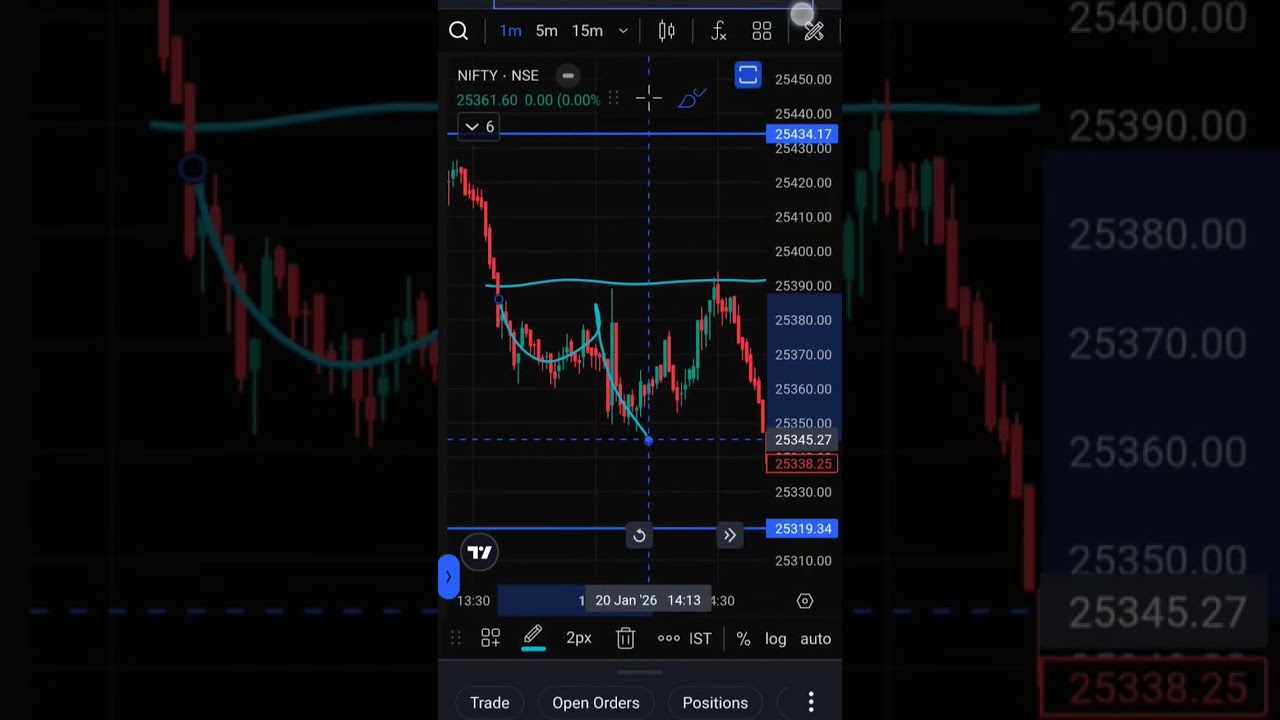This screenshot has width=1280, height=720.
Task: Open the symbol search magnifier
Action: click(x=458, y=31)
